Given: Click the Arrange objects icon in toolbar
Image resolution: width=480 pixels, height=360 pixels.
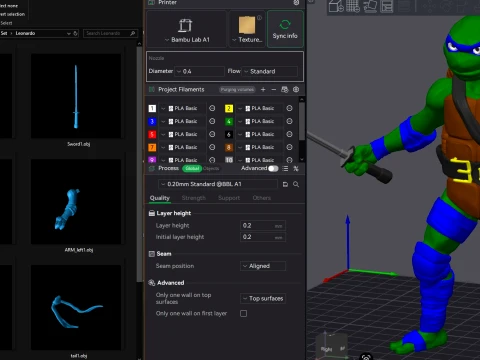Looking at the screenshot, I should 387,6.
